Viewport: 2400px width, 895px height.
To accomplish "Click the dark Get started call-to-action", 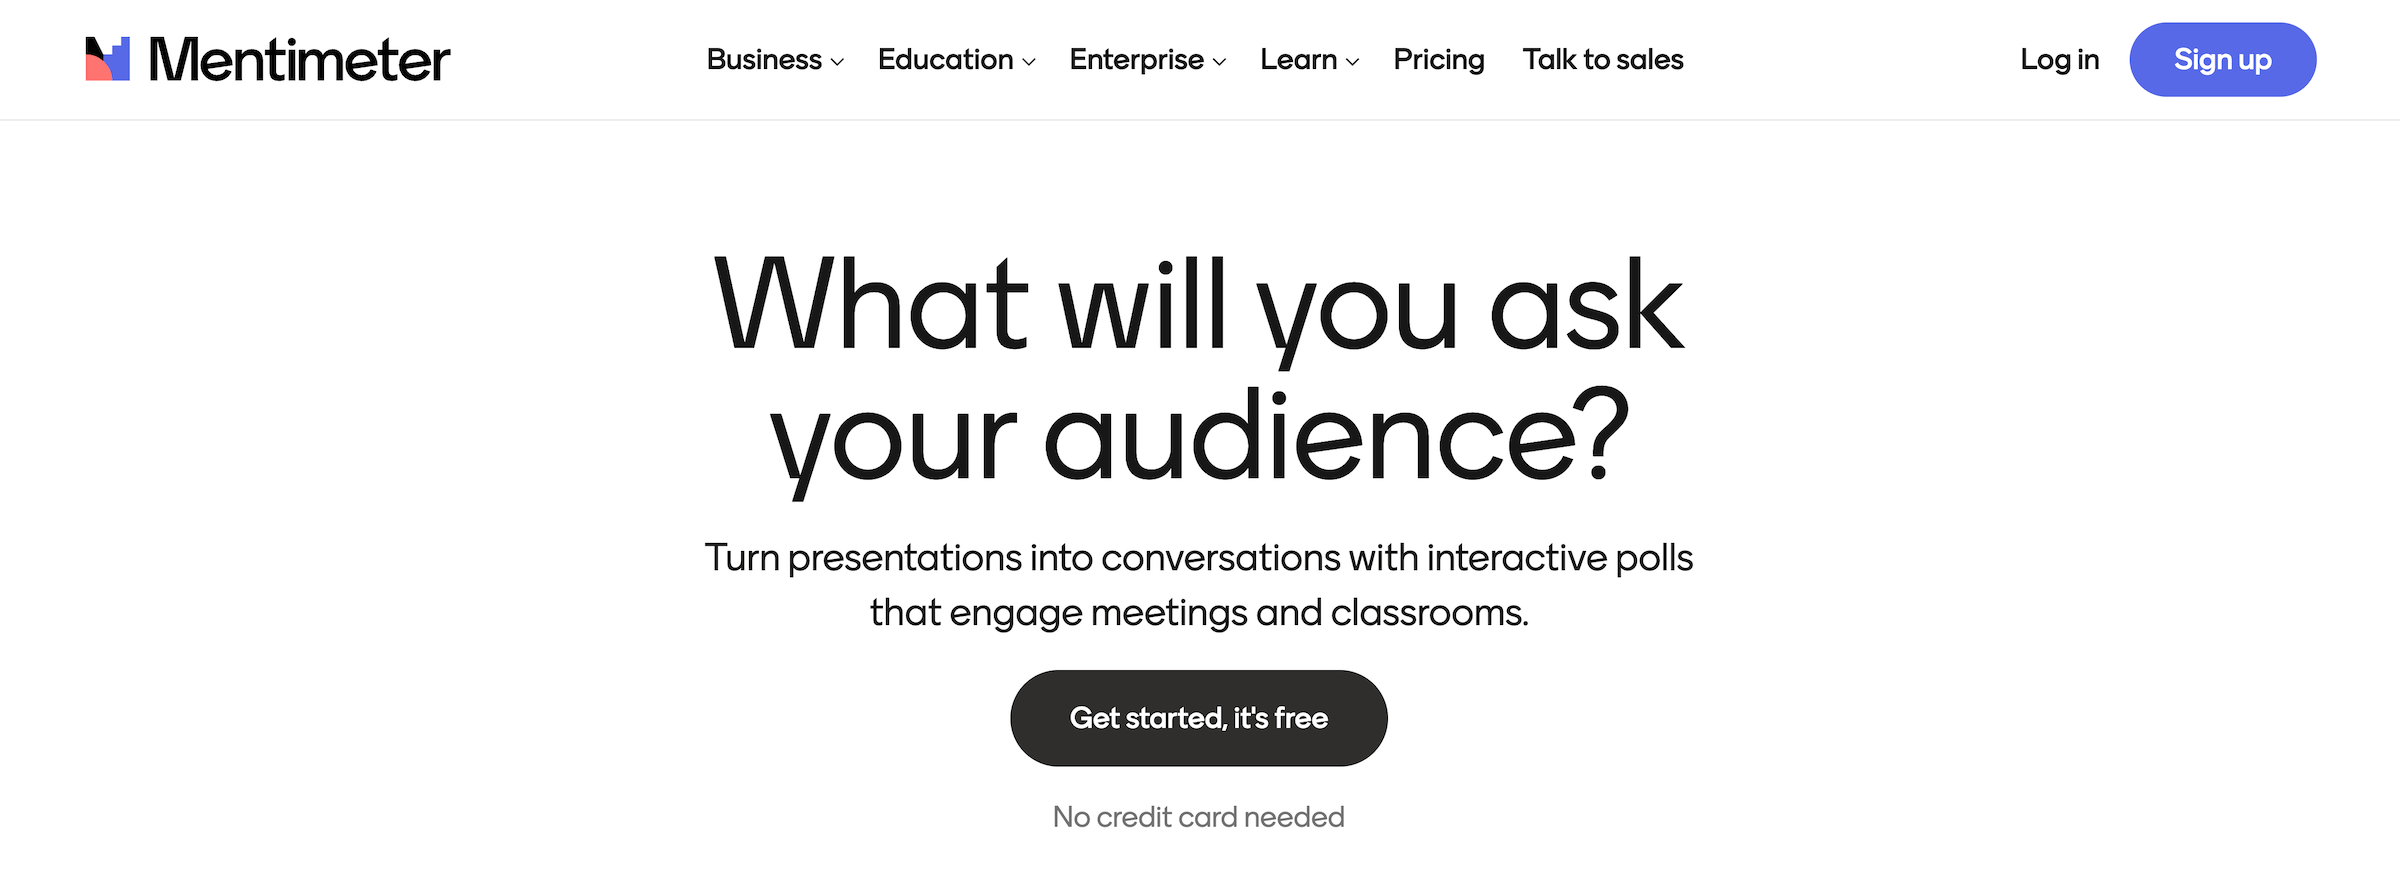I will [x=1198, y=717].
